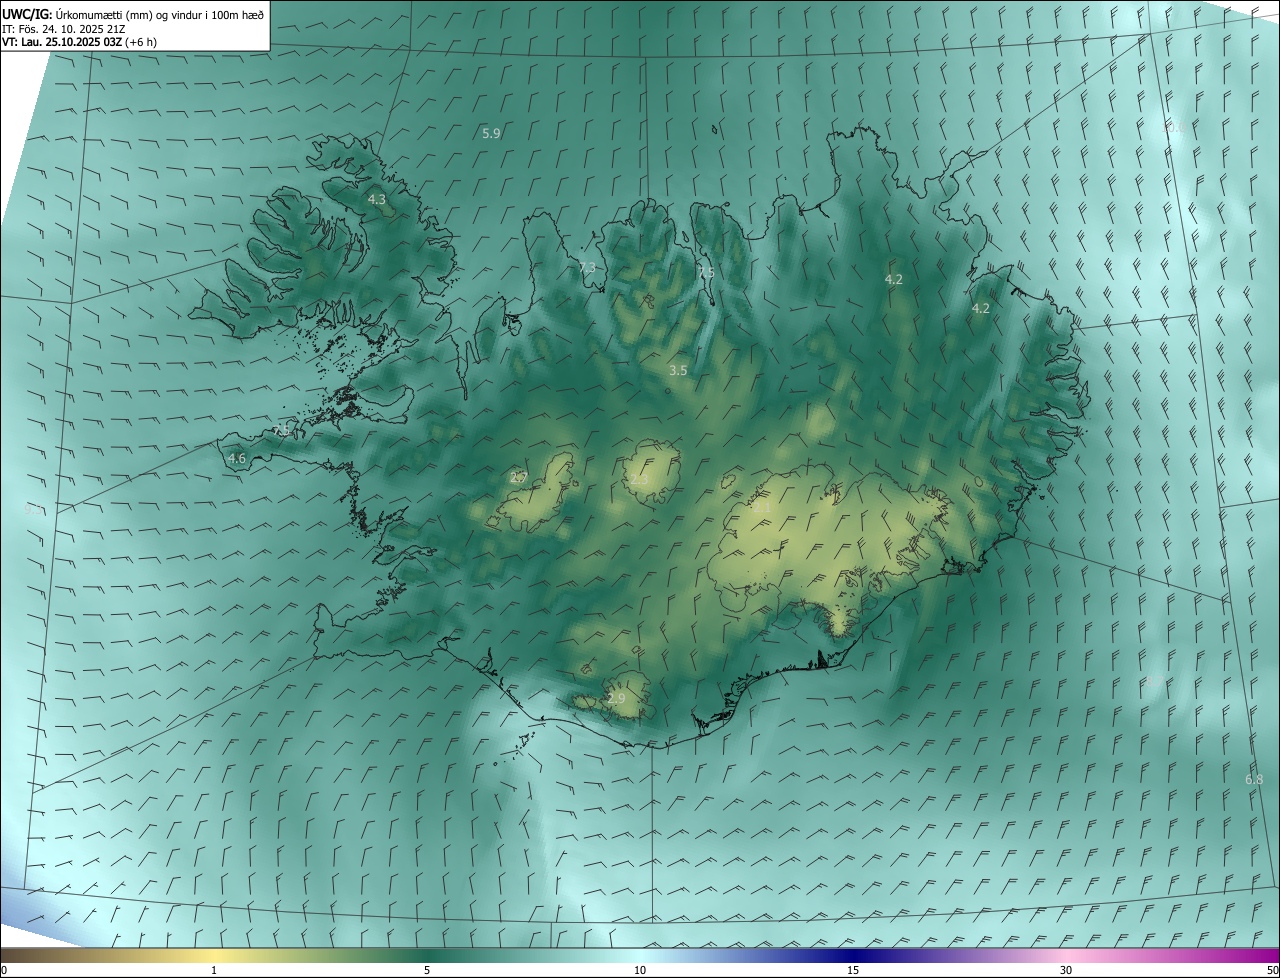Click the 2.7 value label on the glacier

[x=518, y=478]
